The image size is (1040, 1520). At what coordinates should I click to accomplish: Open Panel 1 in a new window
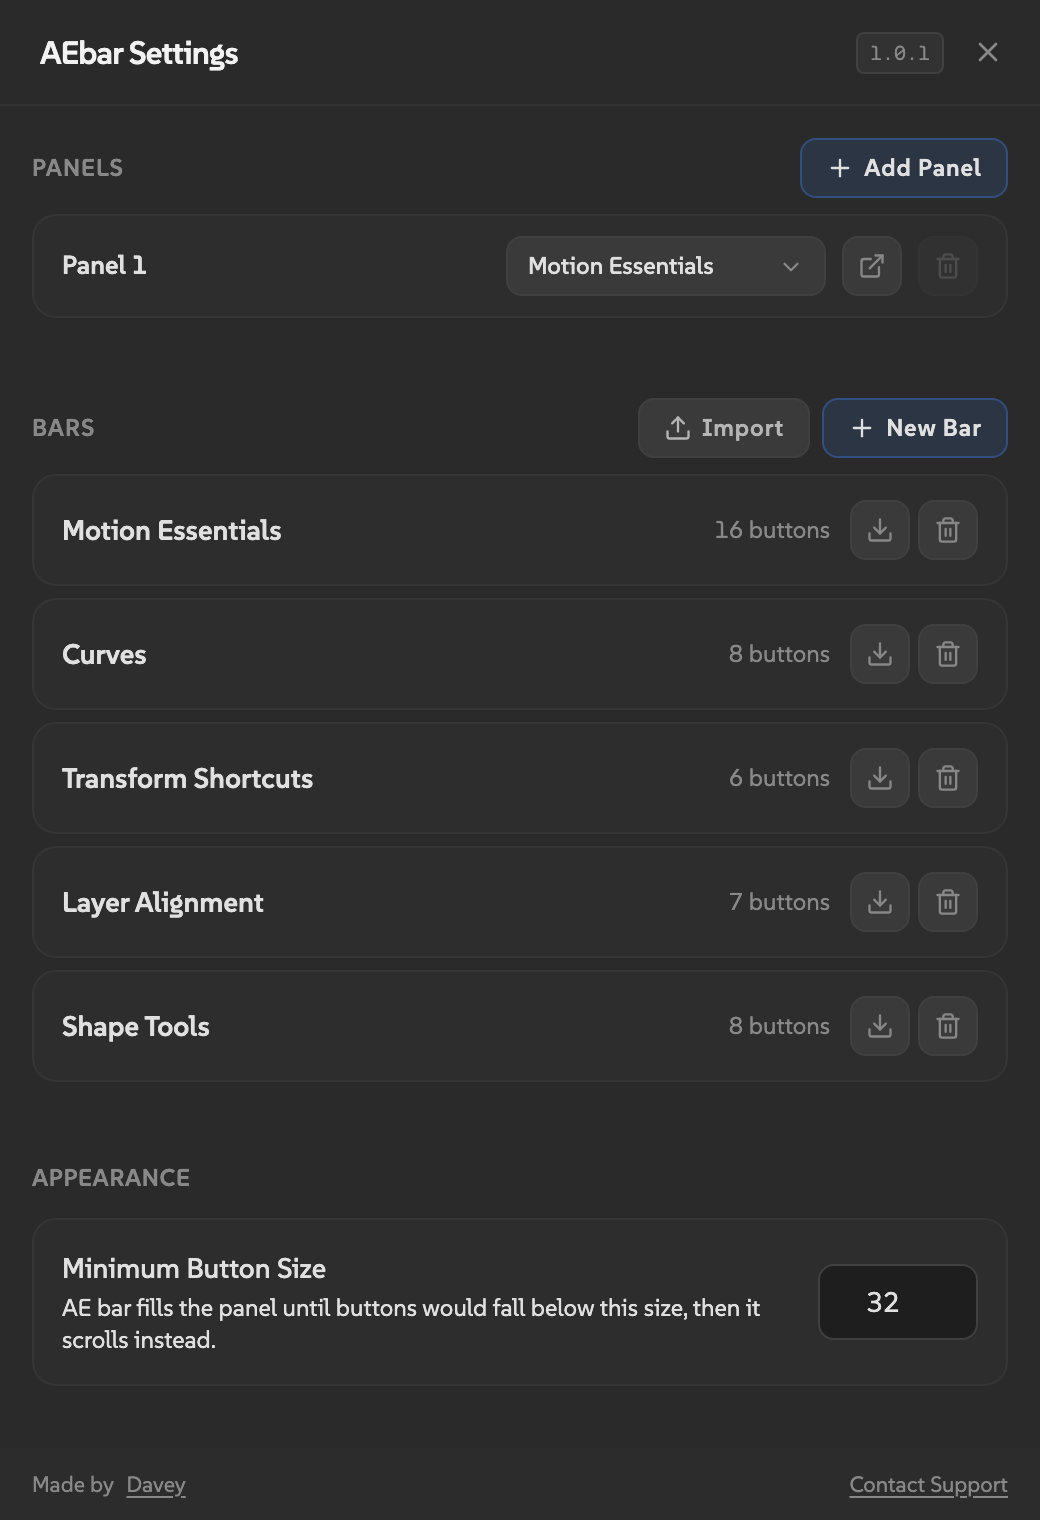[x=870, y=266]
